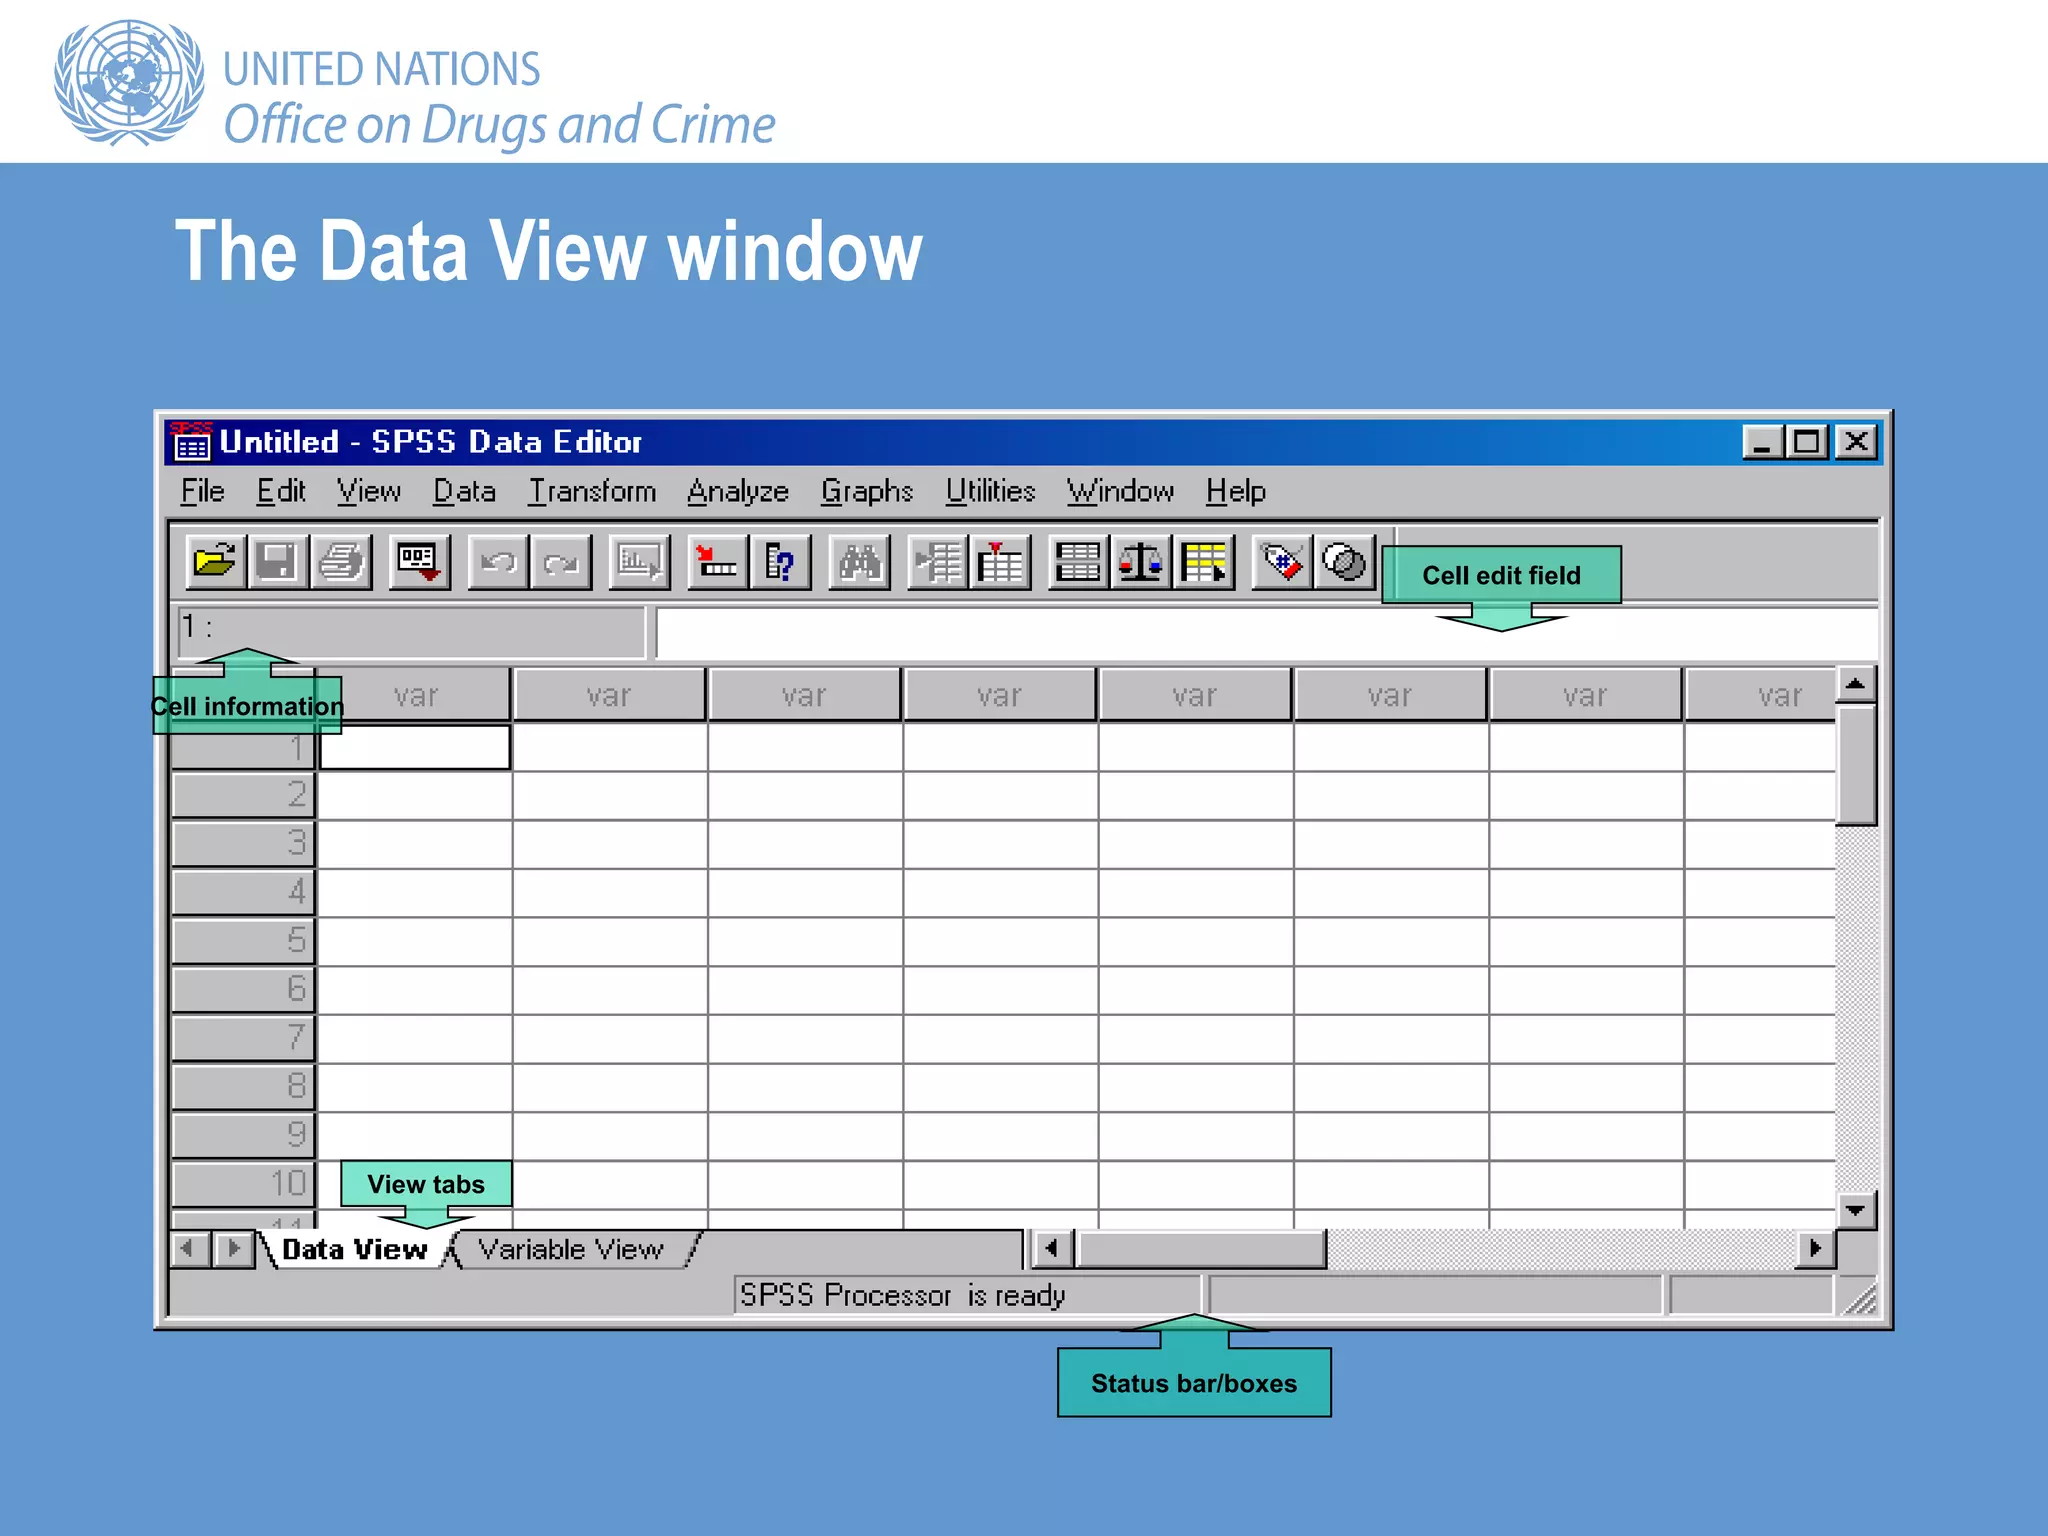
Task: Open the Variables info icon
Action: tap(780, 562)
